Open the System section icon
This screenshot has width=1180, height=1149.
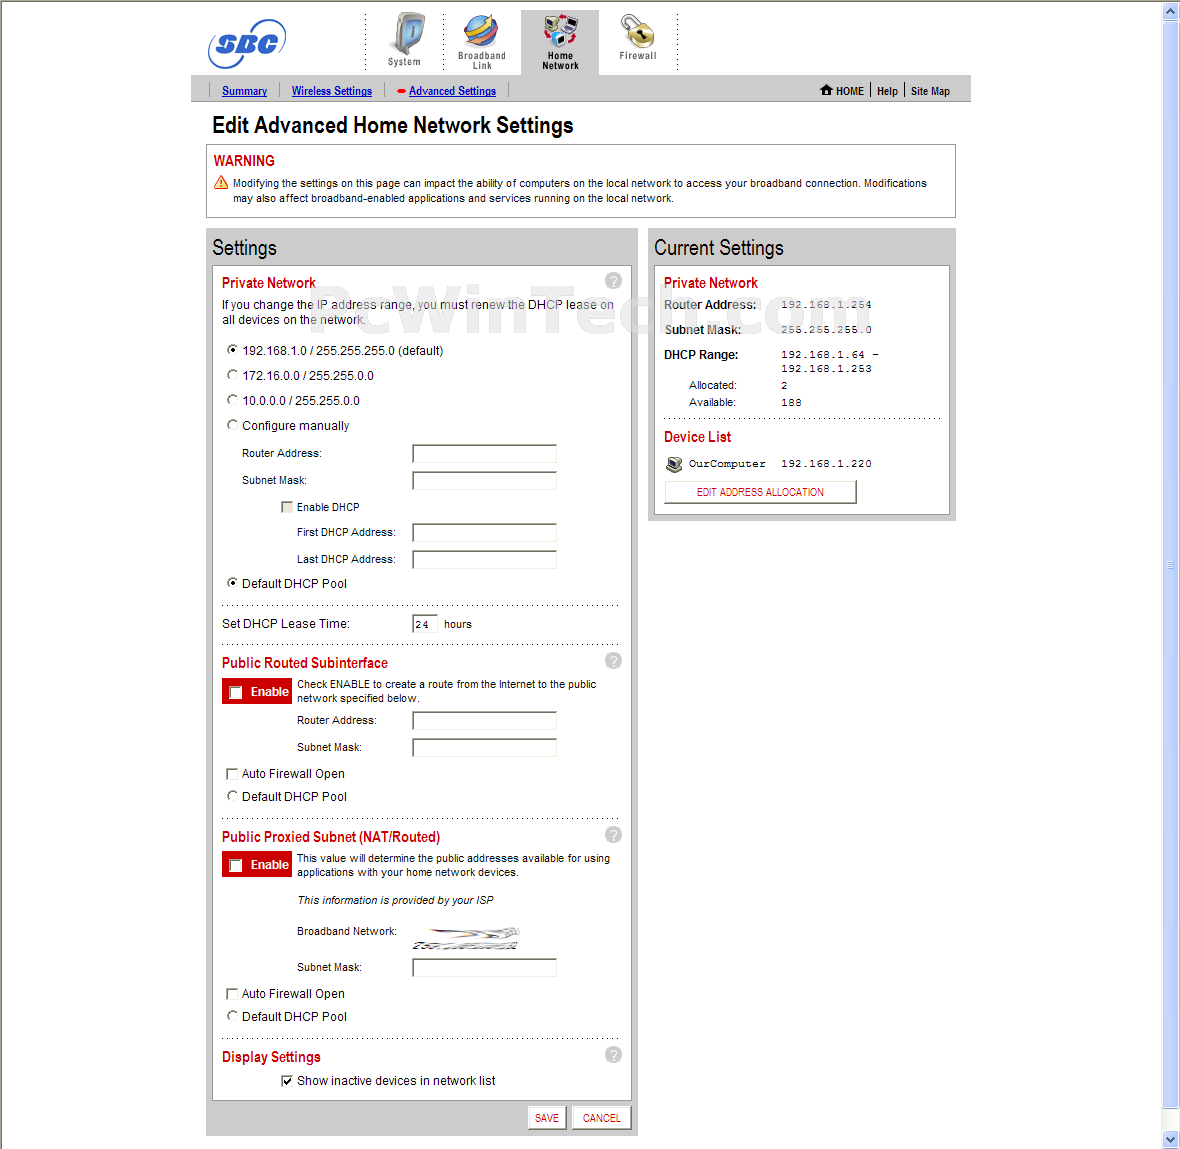tap(406, 39)
